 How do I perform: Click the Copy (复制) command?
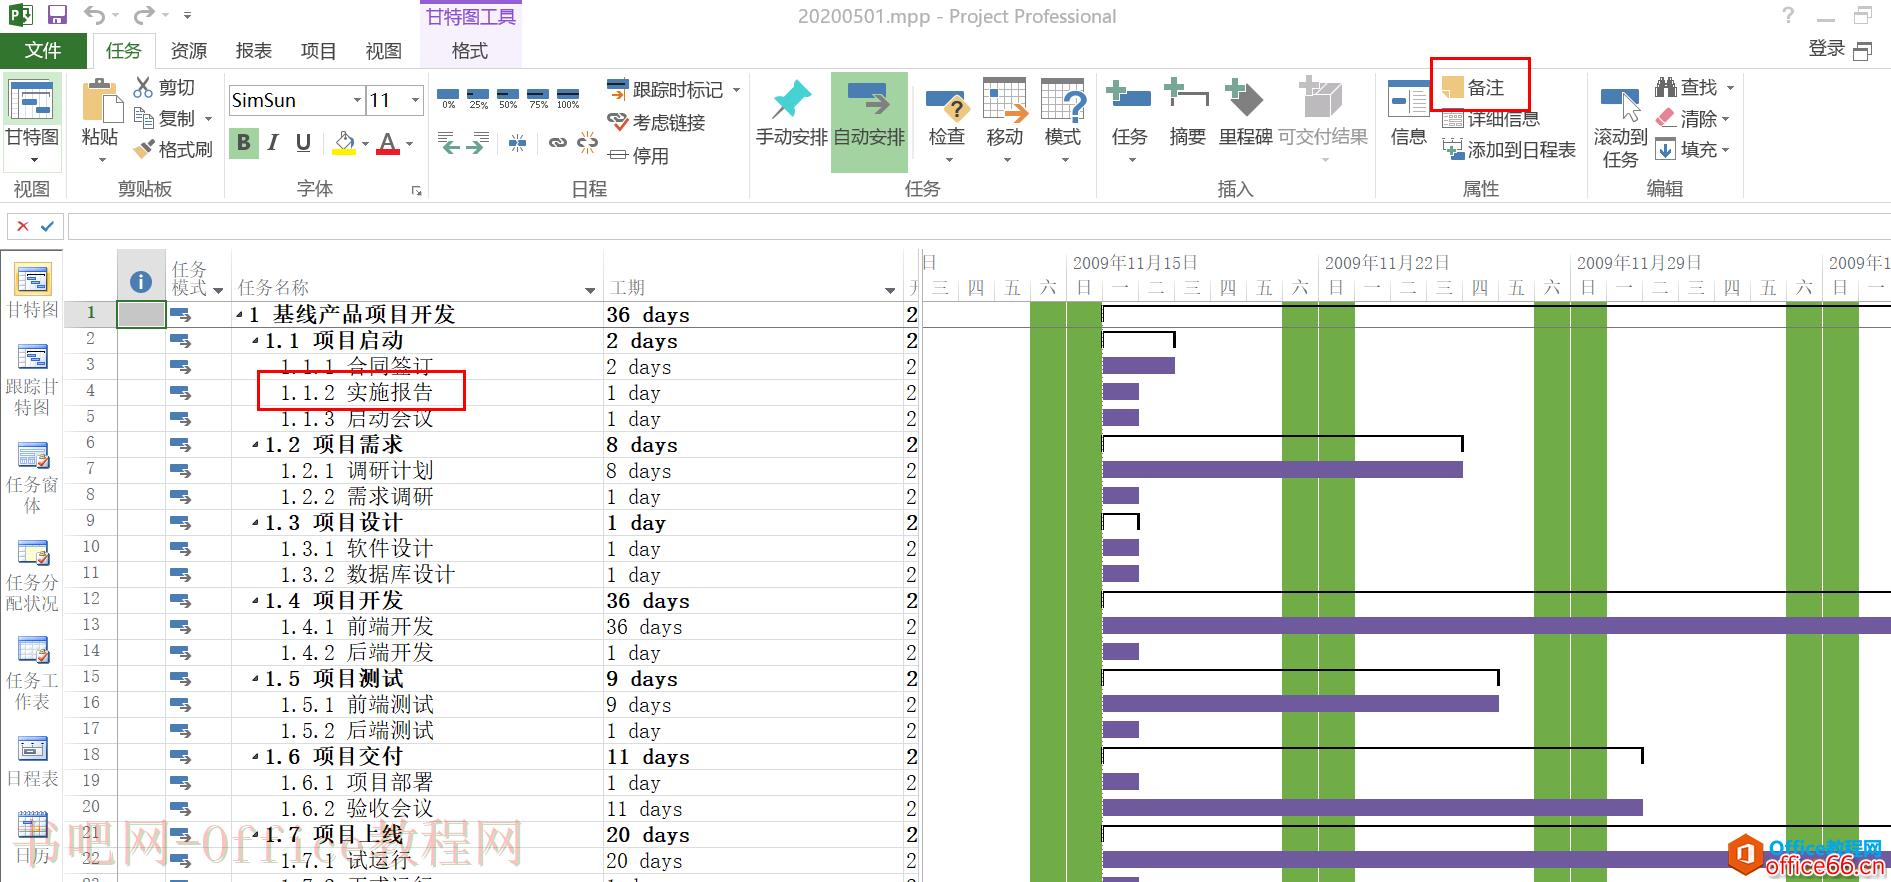166,119
